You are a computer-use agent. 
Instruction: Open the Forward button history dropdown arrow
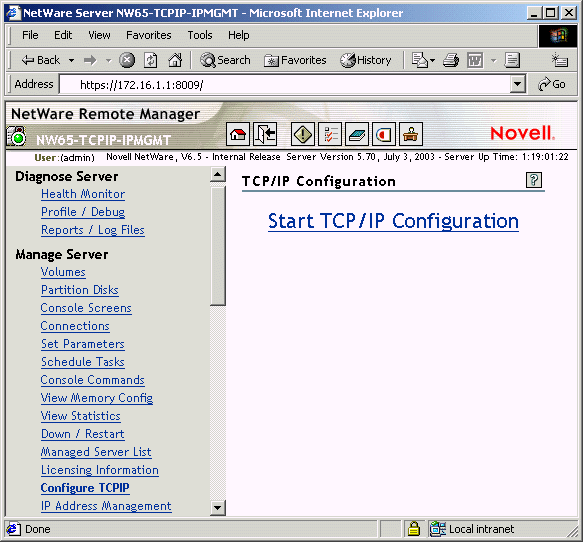point(109,60)
